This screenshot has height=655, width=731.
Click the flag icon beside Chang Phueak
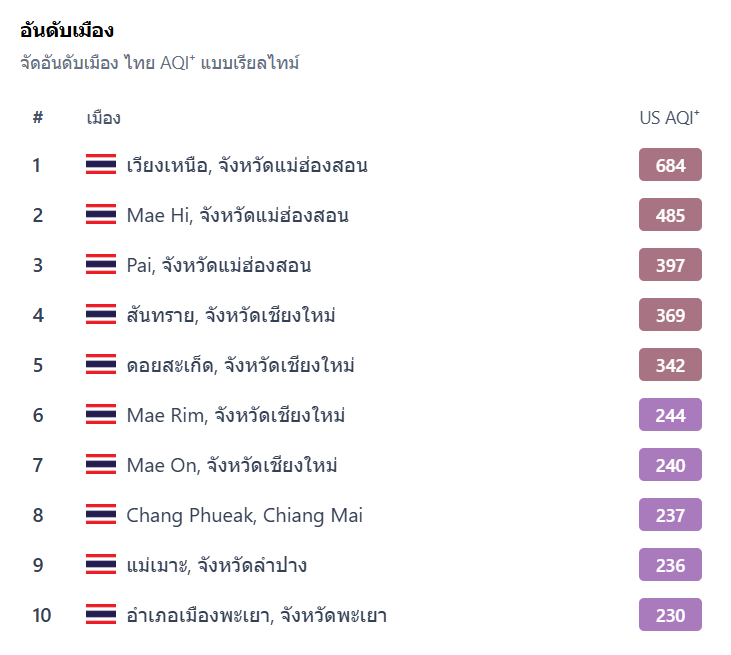pyautogui.click(x=101, y=515)
